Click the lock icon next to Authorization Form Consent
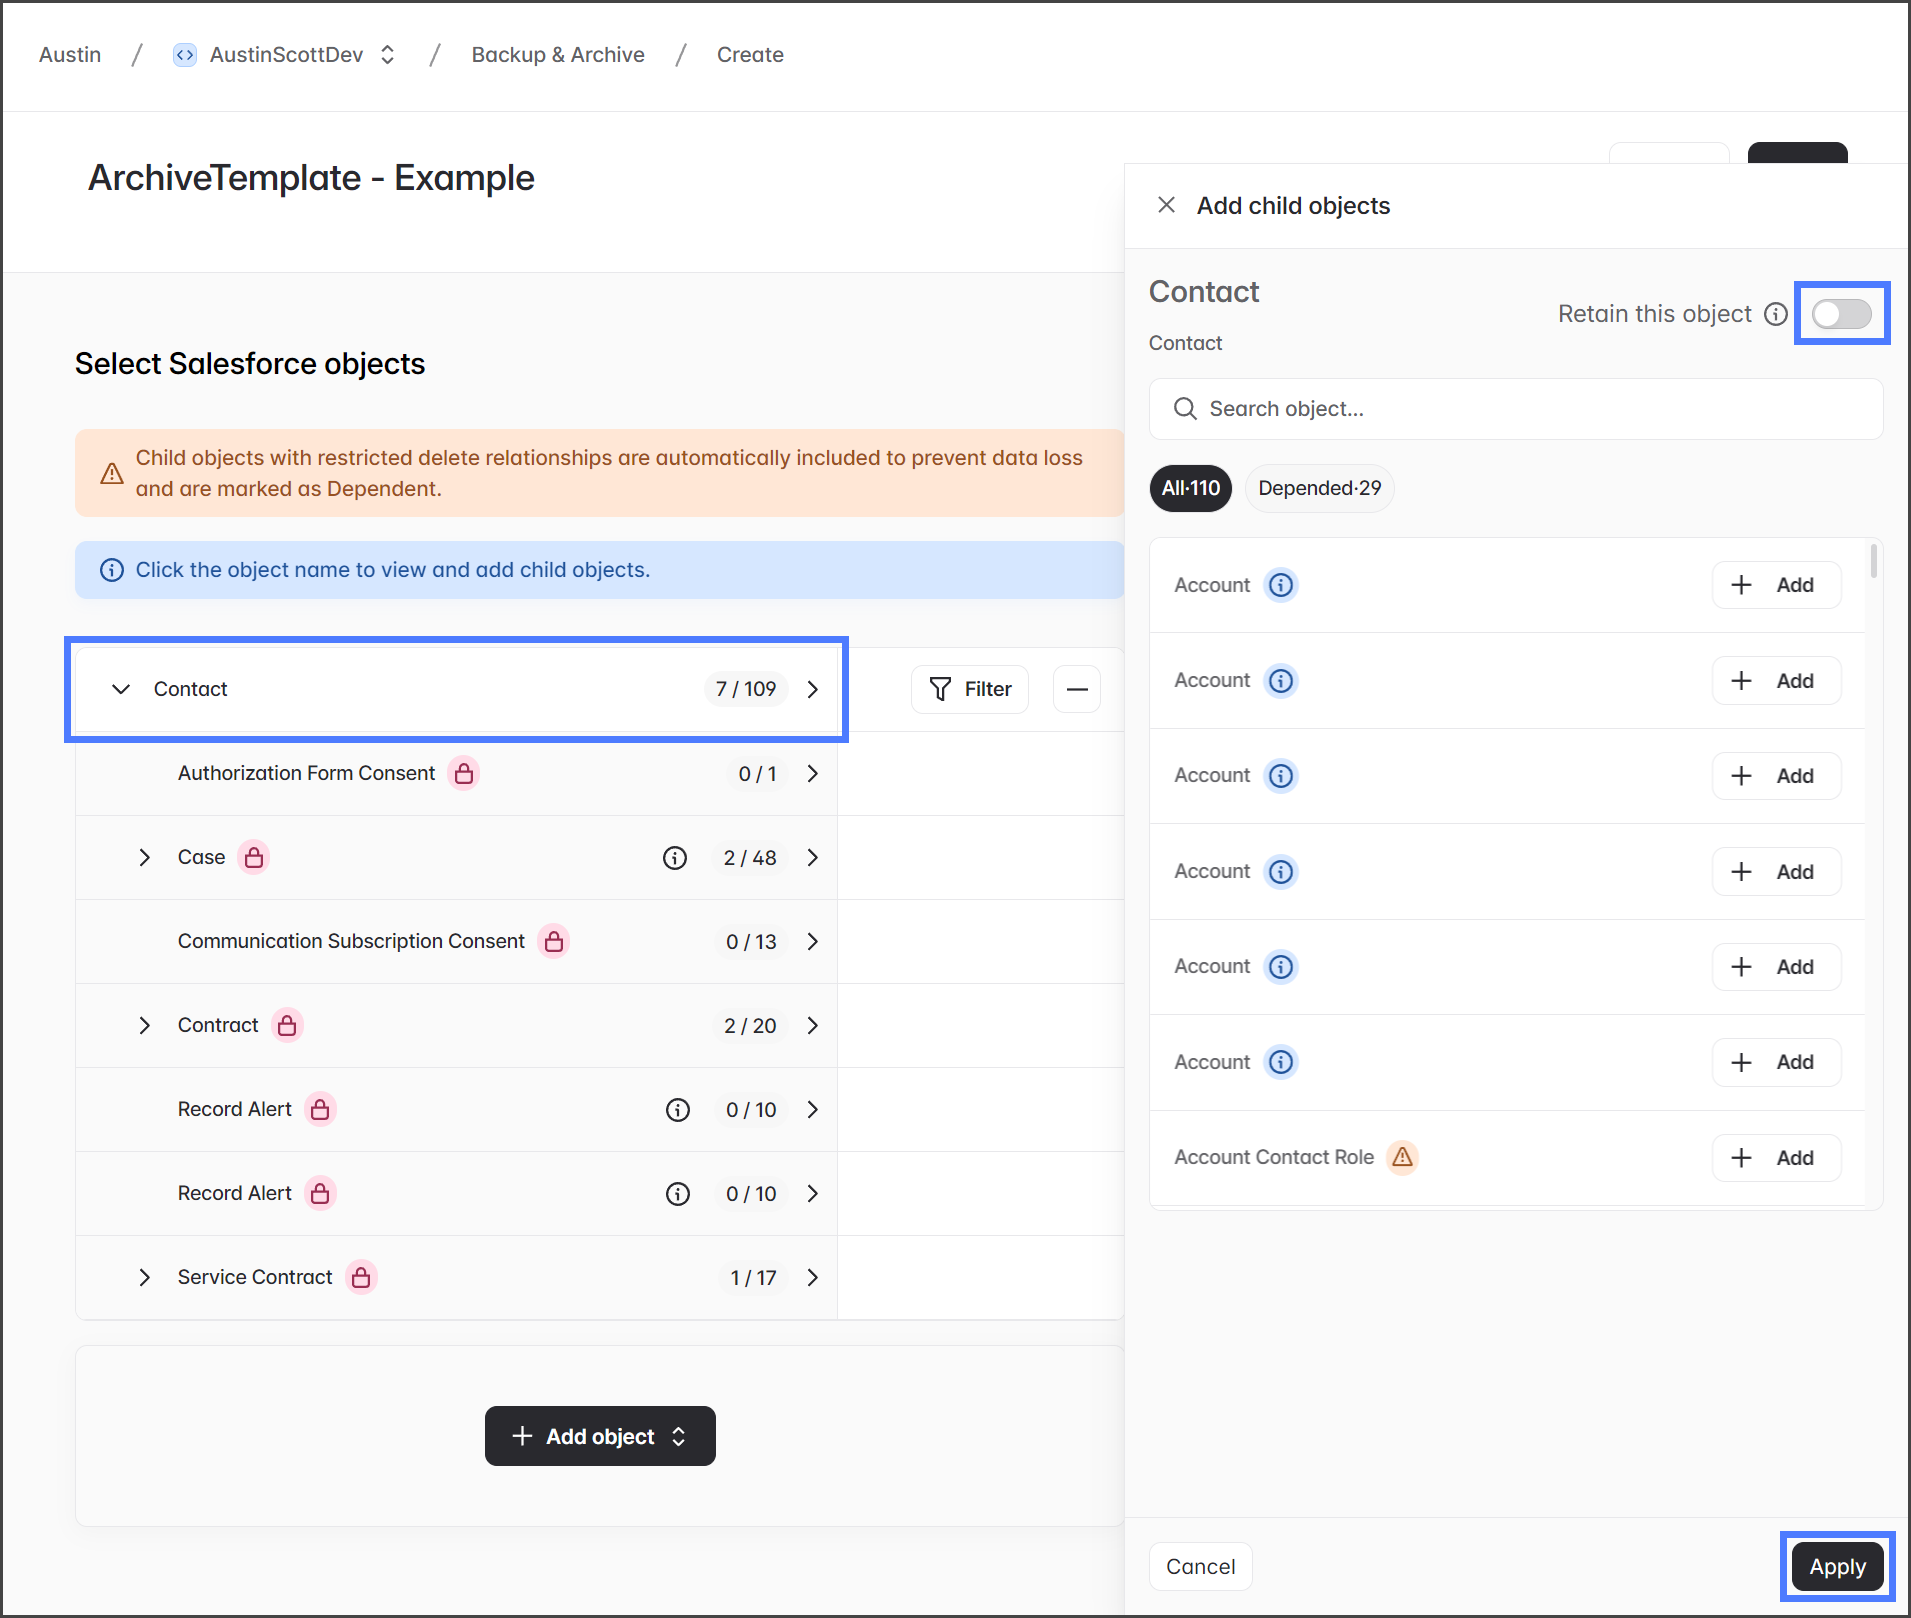 [x=463, y=774]
